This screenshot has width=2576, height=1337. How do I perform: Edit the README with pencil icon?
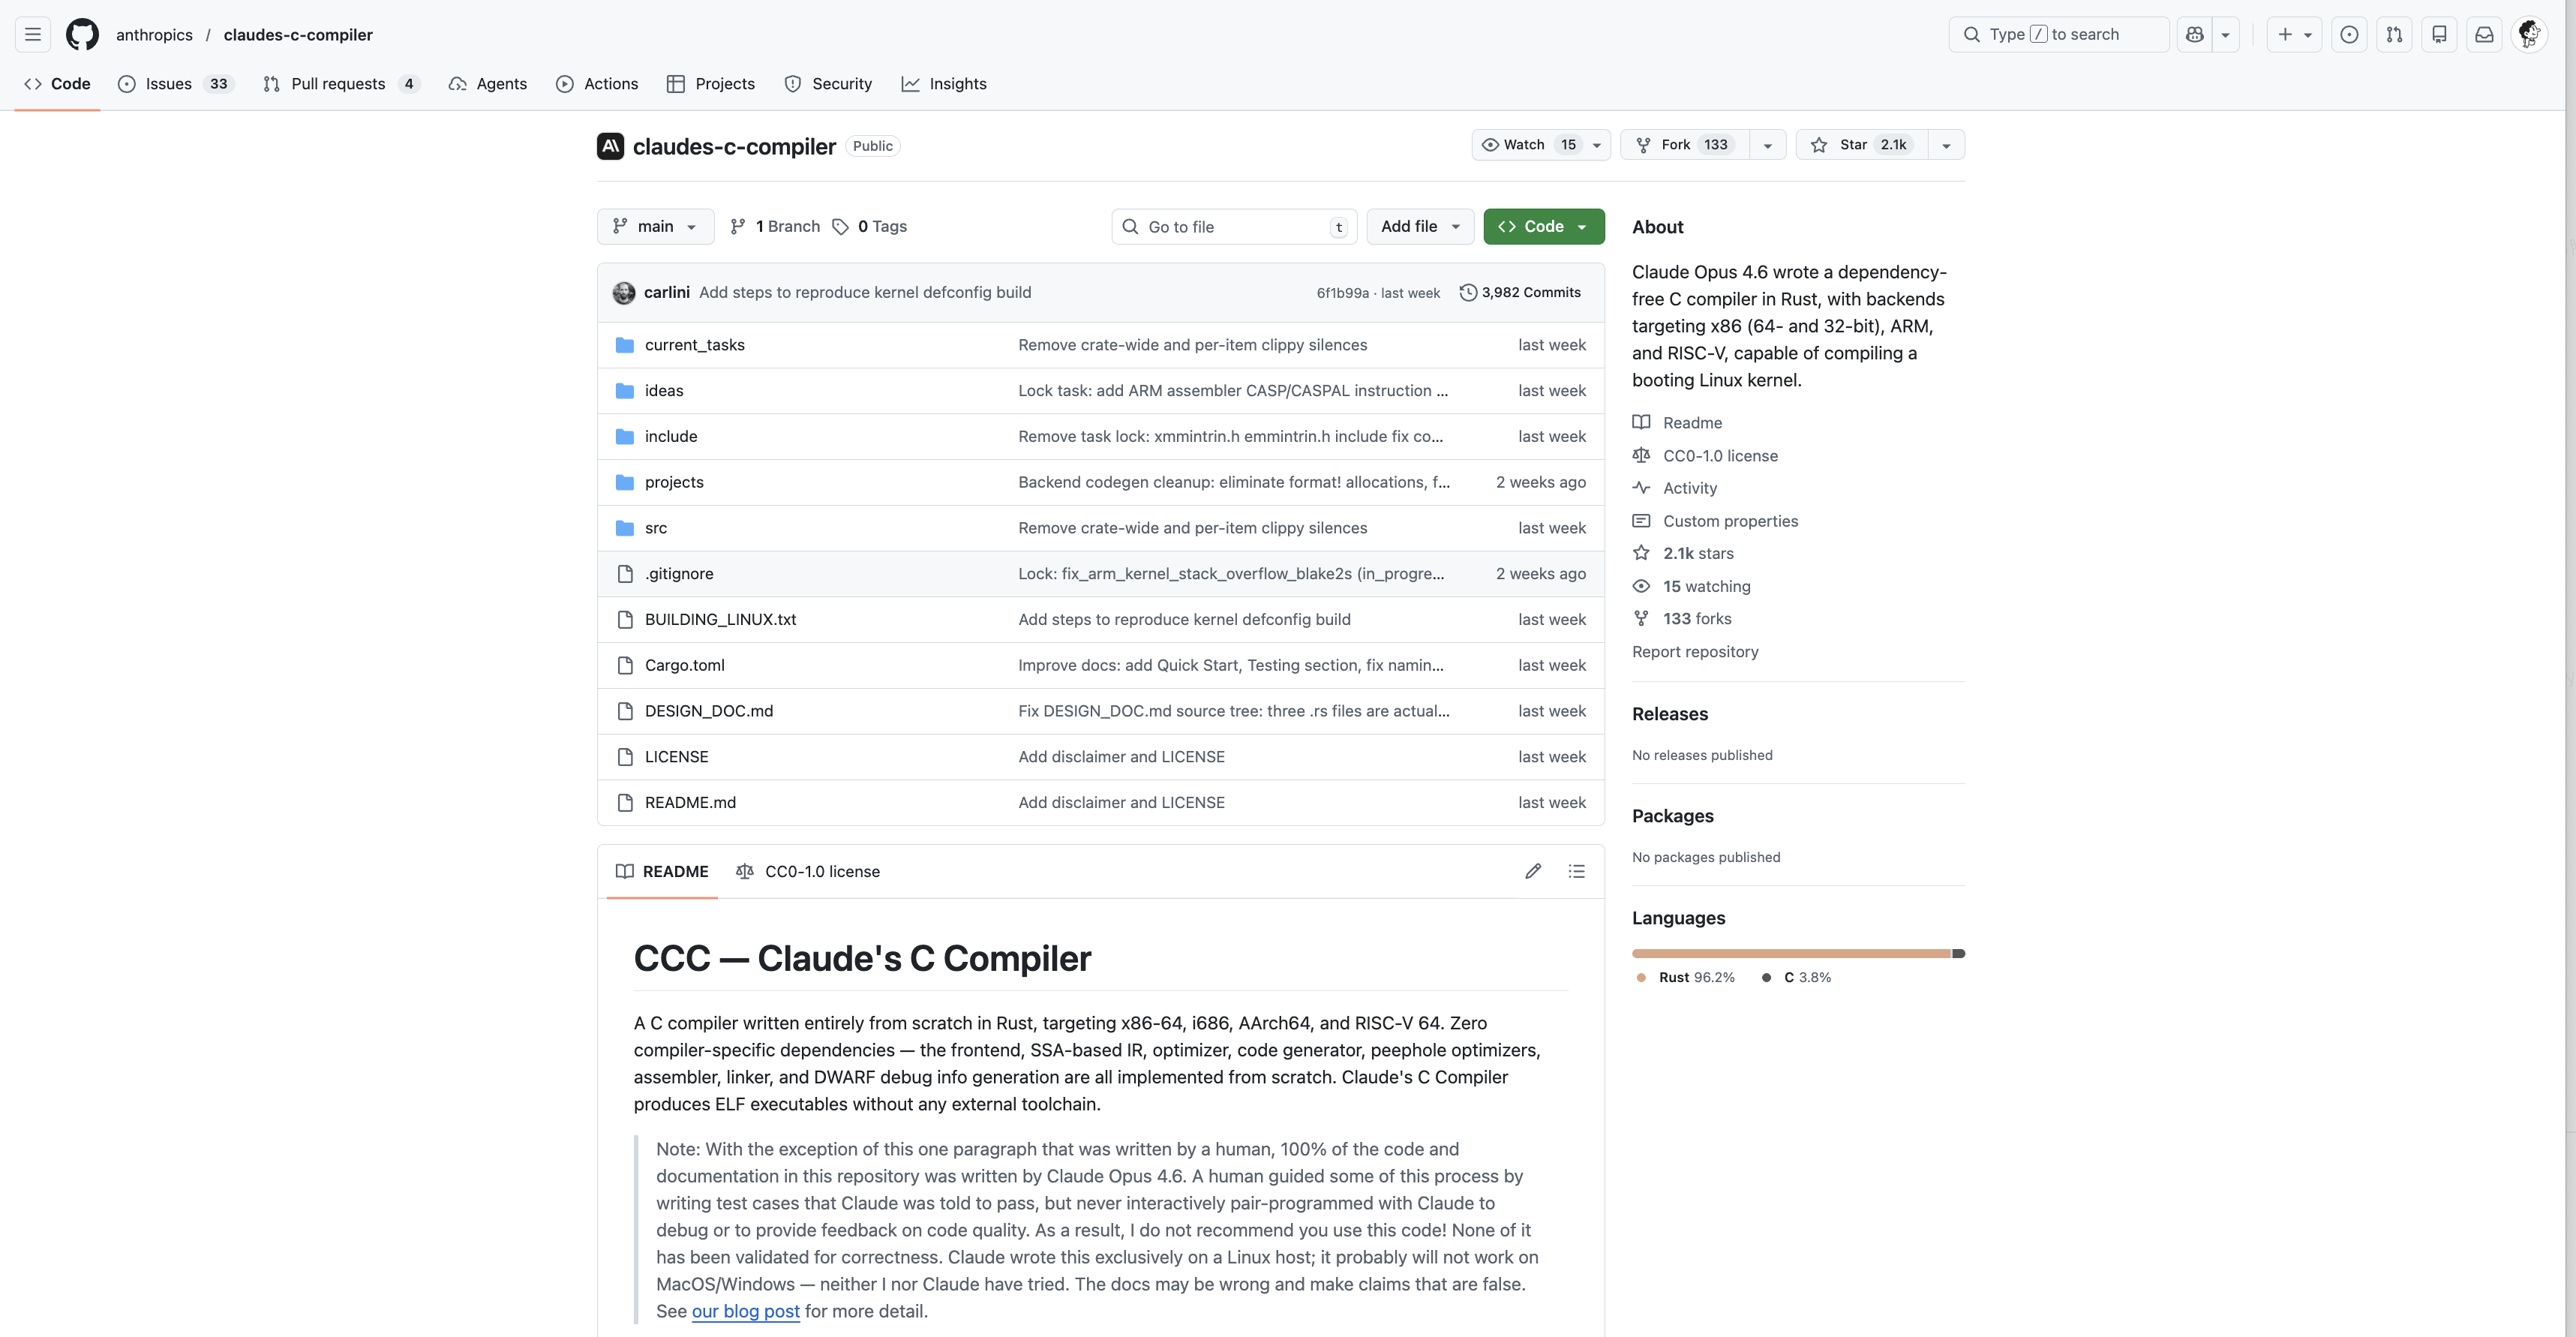pos(1533,871)
